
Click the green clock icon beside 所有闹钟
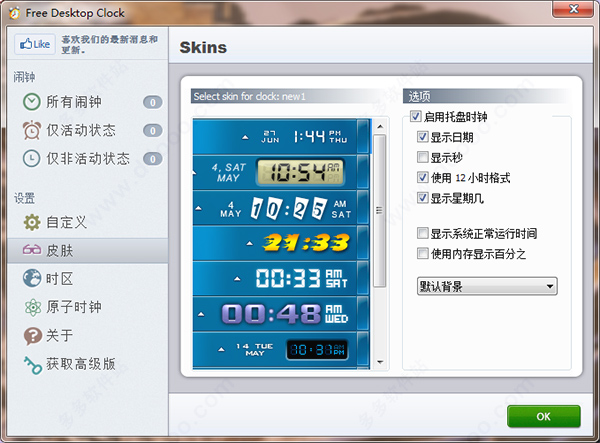(31, 102)
